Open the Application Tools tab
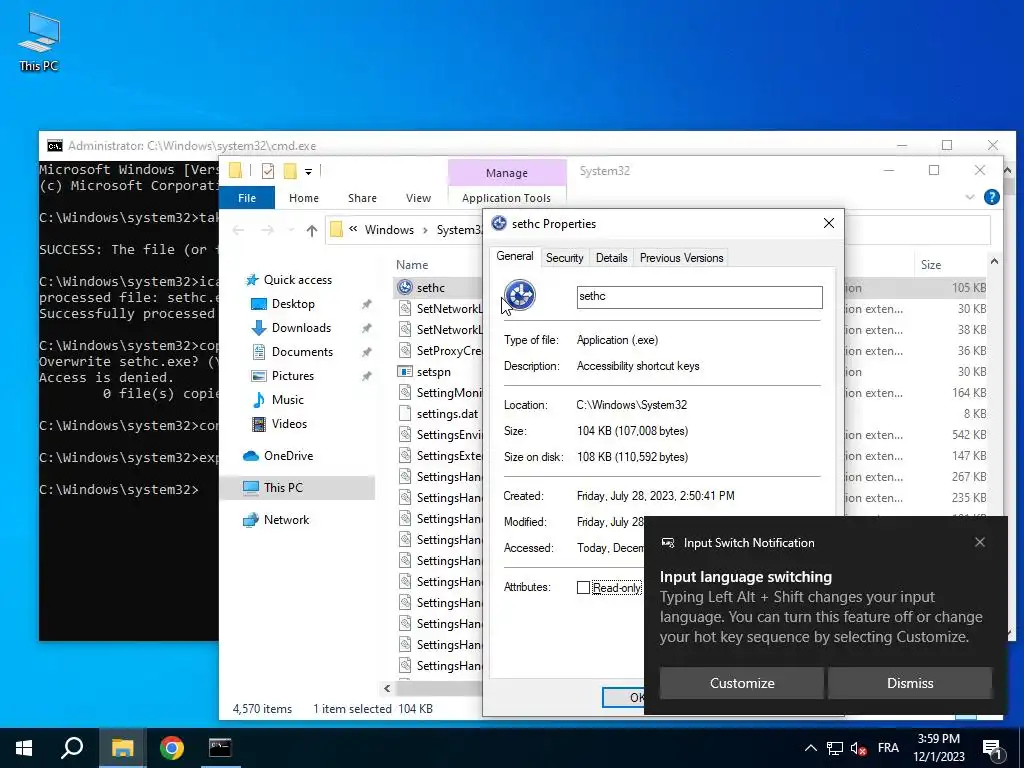 (x=506, y=198)
